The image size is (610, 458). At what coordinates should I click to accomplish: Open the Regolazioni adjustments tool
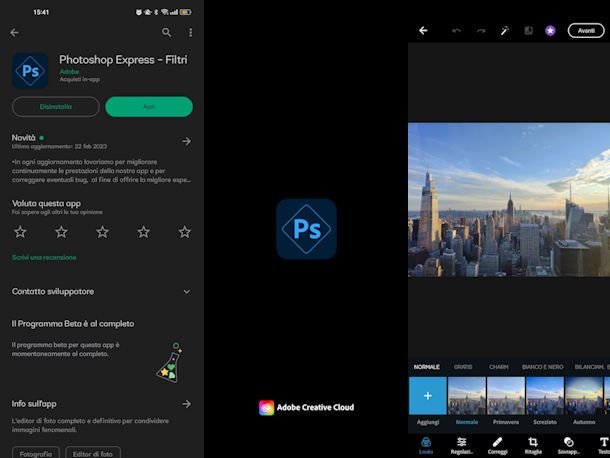[x=462, y=446]
